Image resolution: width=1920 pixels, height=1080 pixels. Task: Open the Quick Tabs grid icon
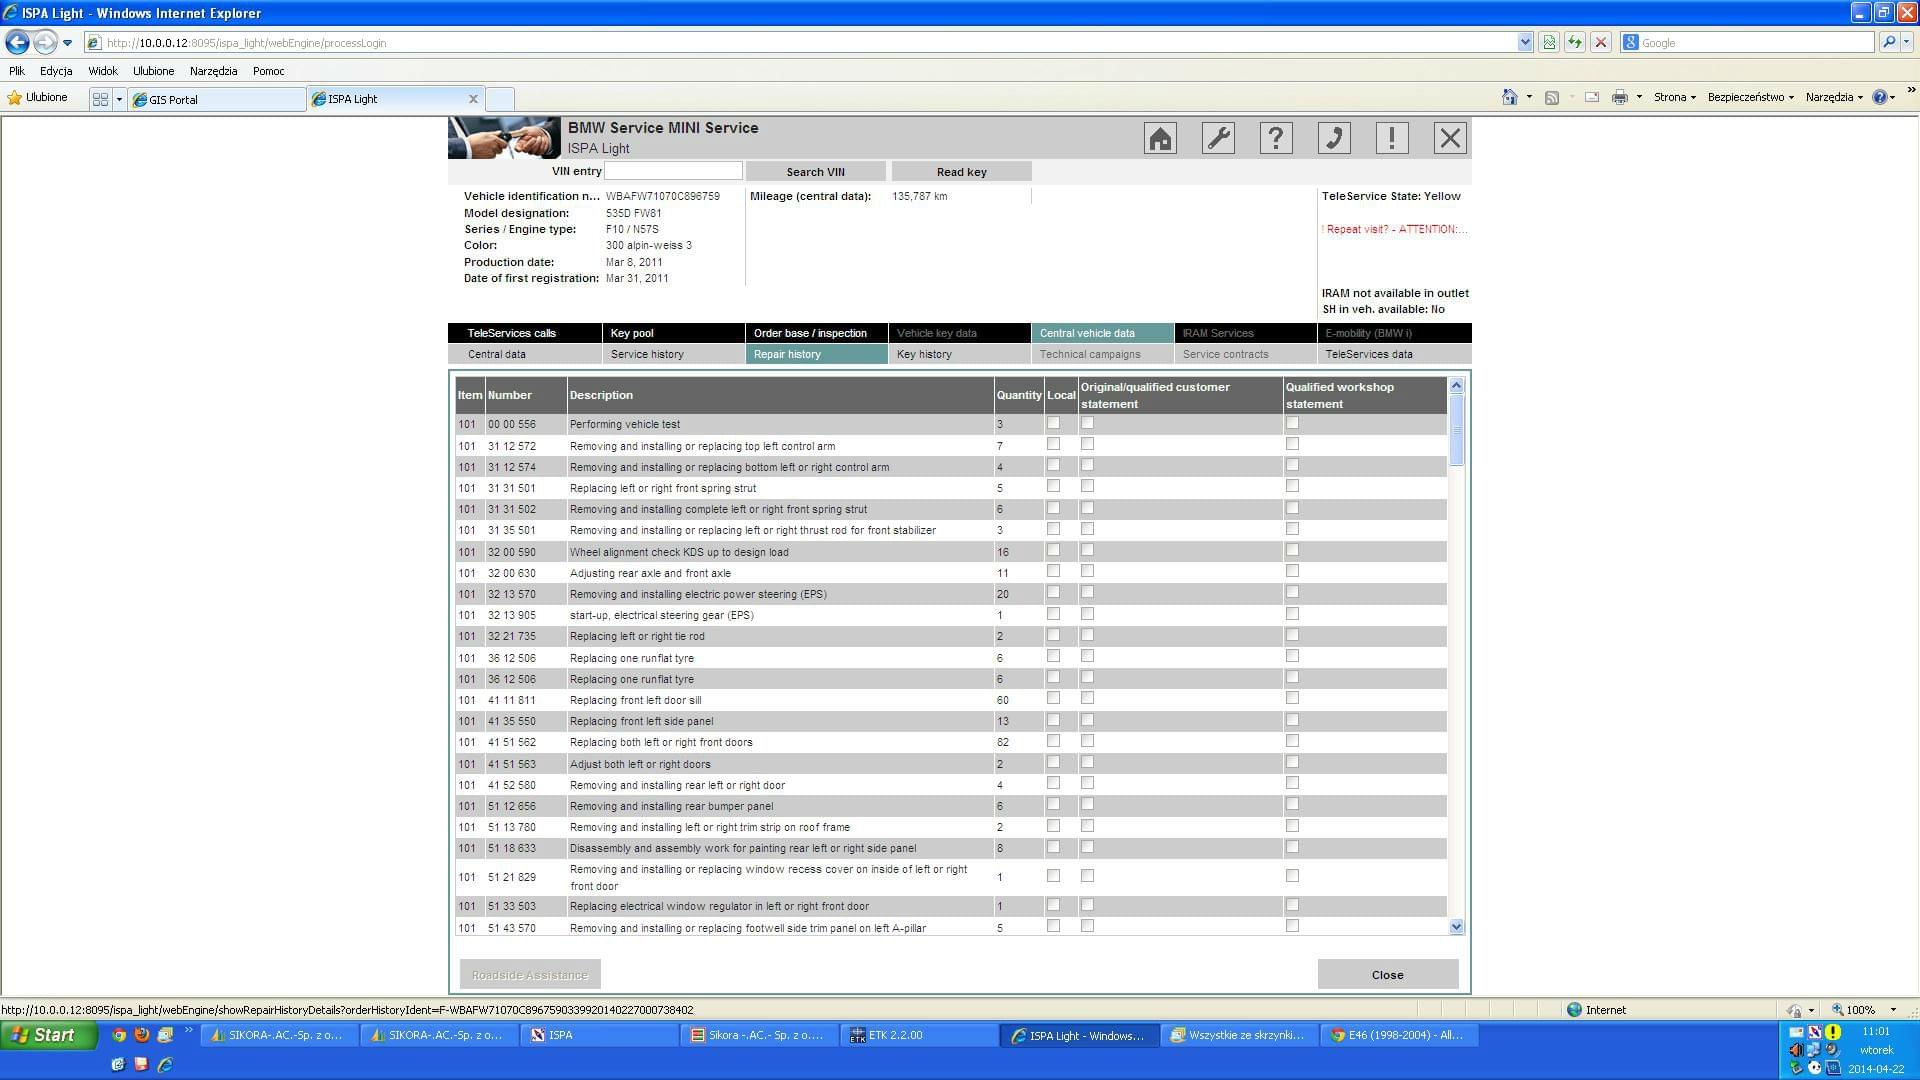point(100,99)
